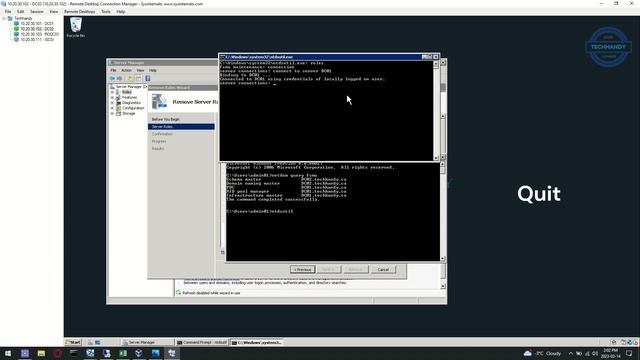Select the Roles tree item
The width and height of the screenshot is (640, 360).
point(127,92)
